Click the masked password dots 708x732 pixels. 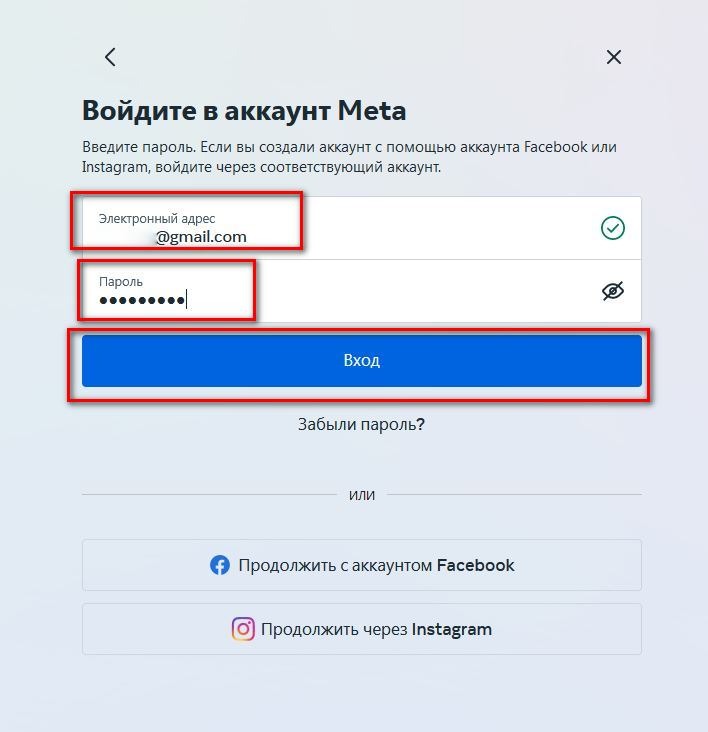coord(142,300)
